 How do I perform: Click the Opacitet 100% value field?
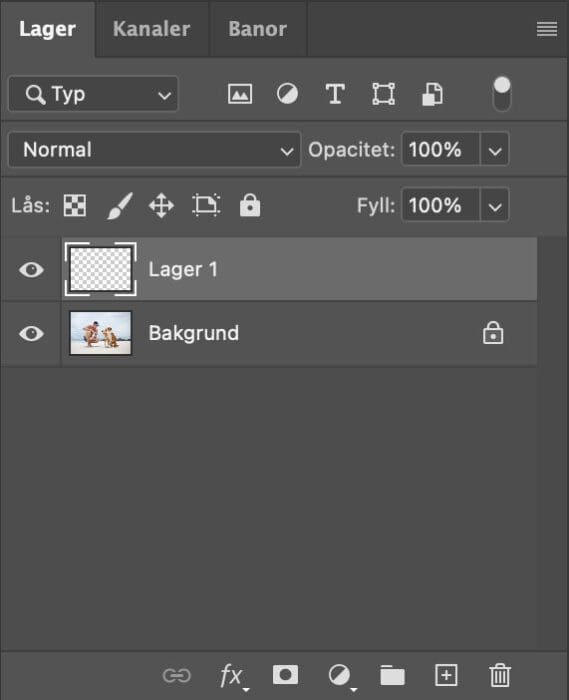point(440,150)
